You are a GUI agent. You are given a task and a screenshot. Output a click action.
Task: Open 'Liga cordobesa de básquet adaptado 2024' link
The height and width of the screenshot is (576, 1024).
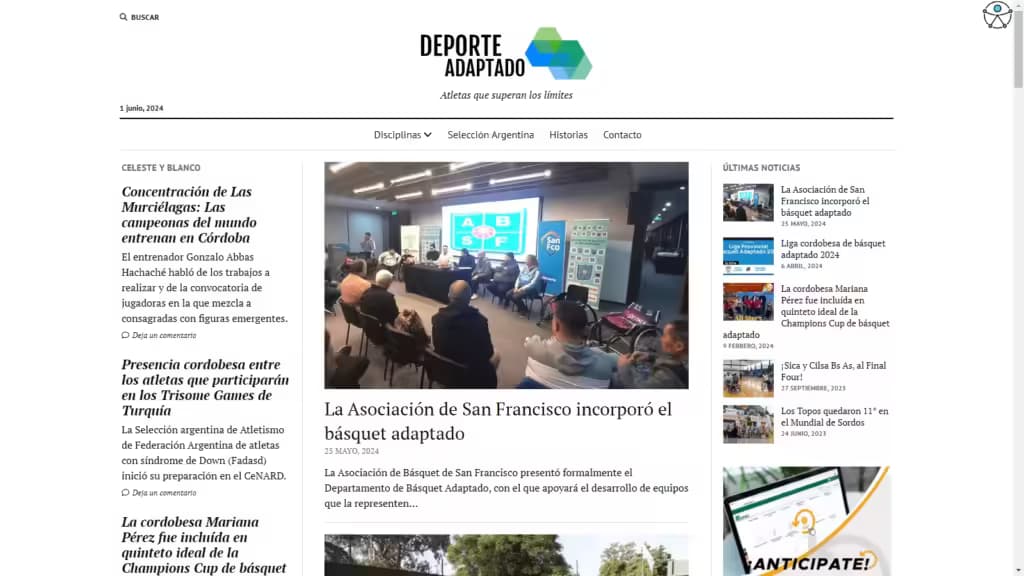pos(832,249)
